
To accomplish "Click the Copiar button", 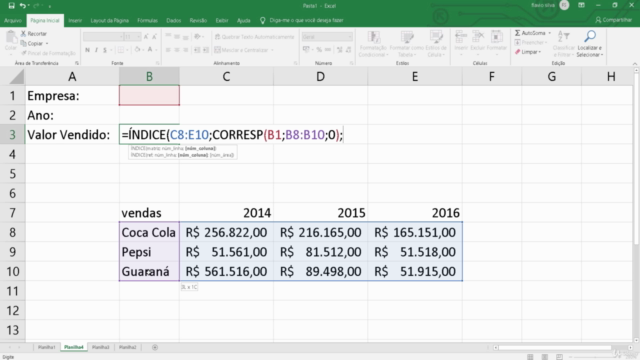I will (x=34, y=43).
